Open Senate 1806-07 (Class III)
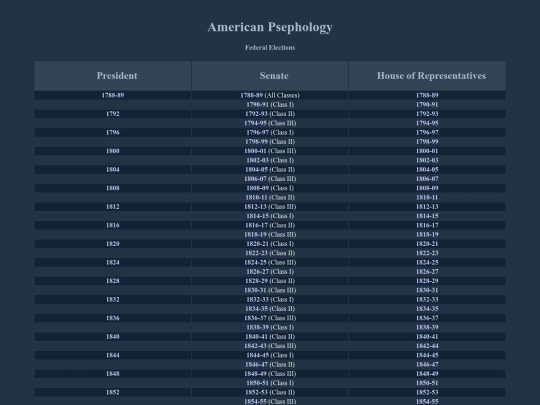Image resolution: width=540 pixels, height=405 pixels. tap(270, 179)
